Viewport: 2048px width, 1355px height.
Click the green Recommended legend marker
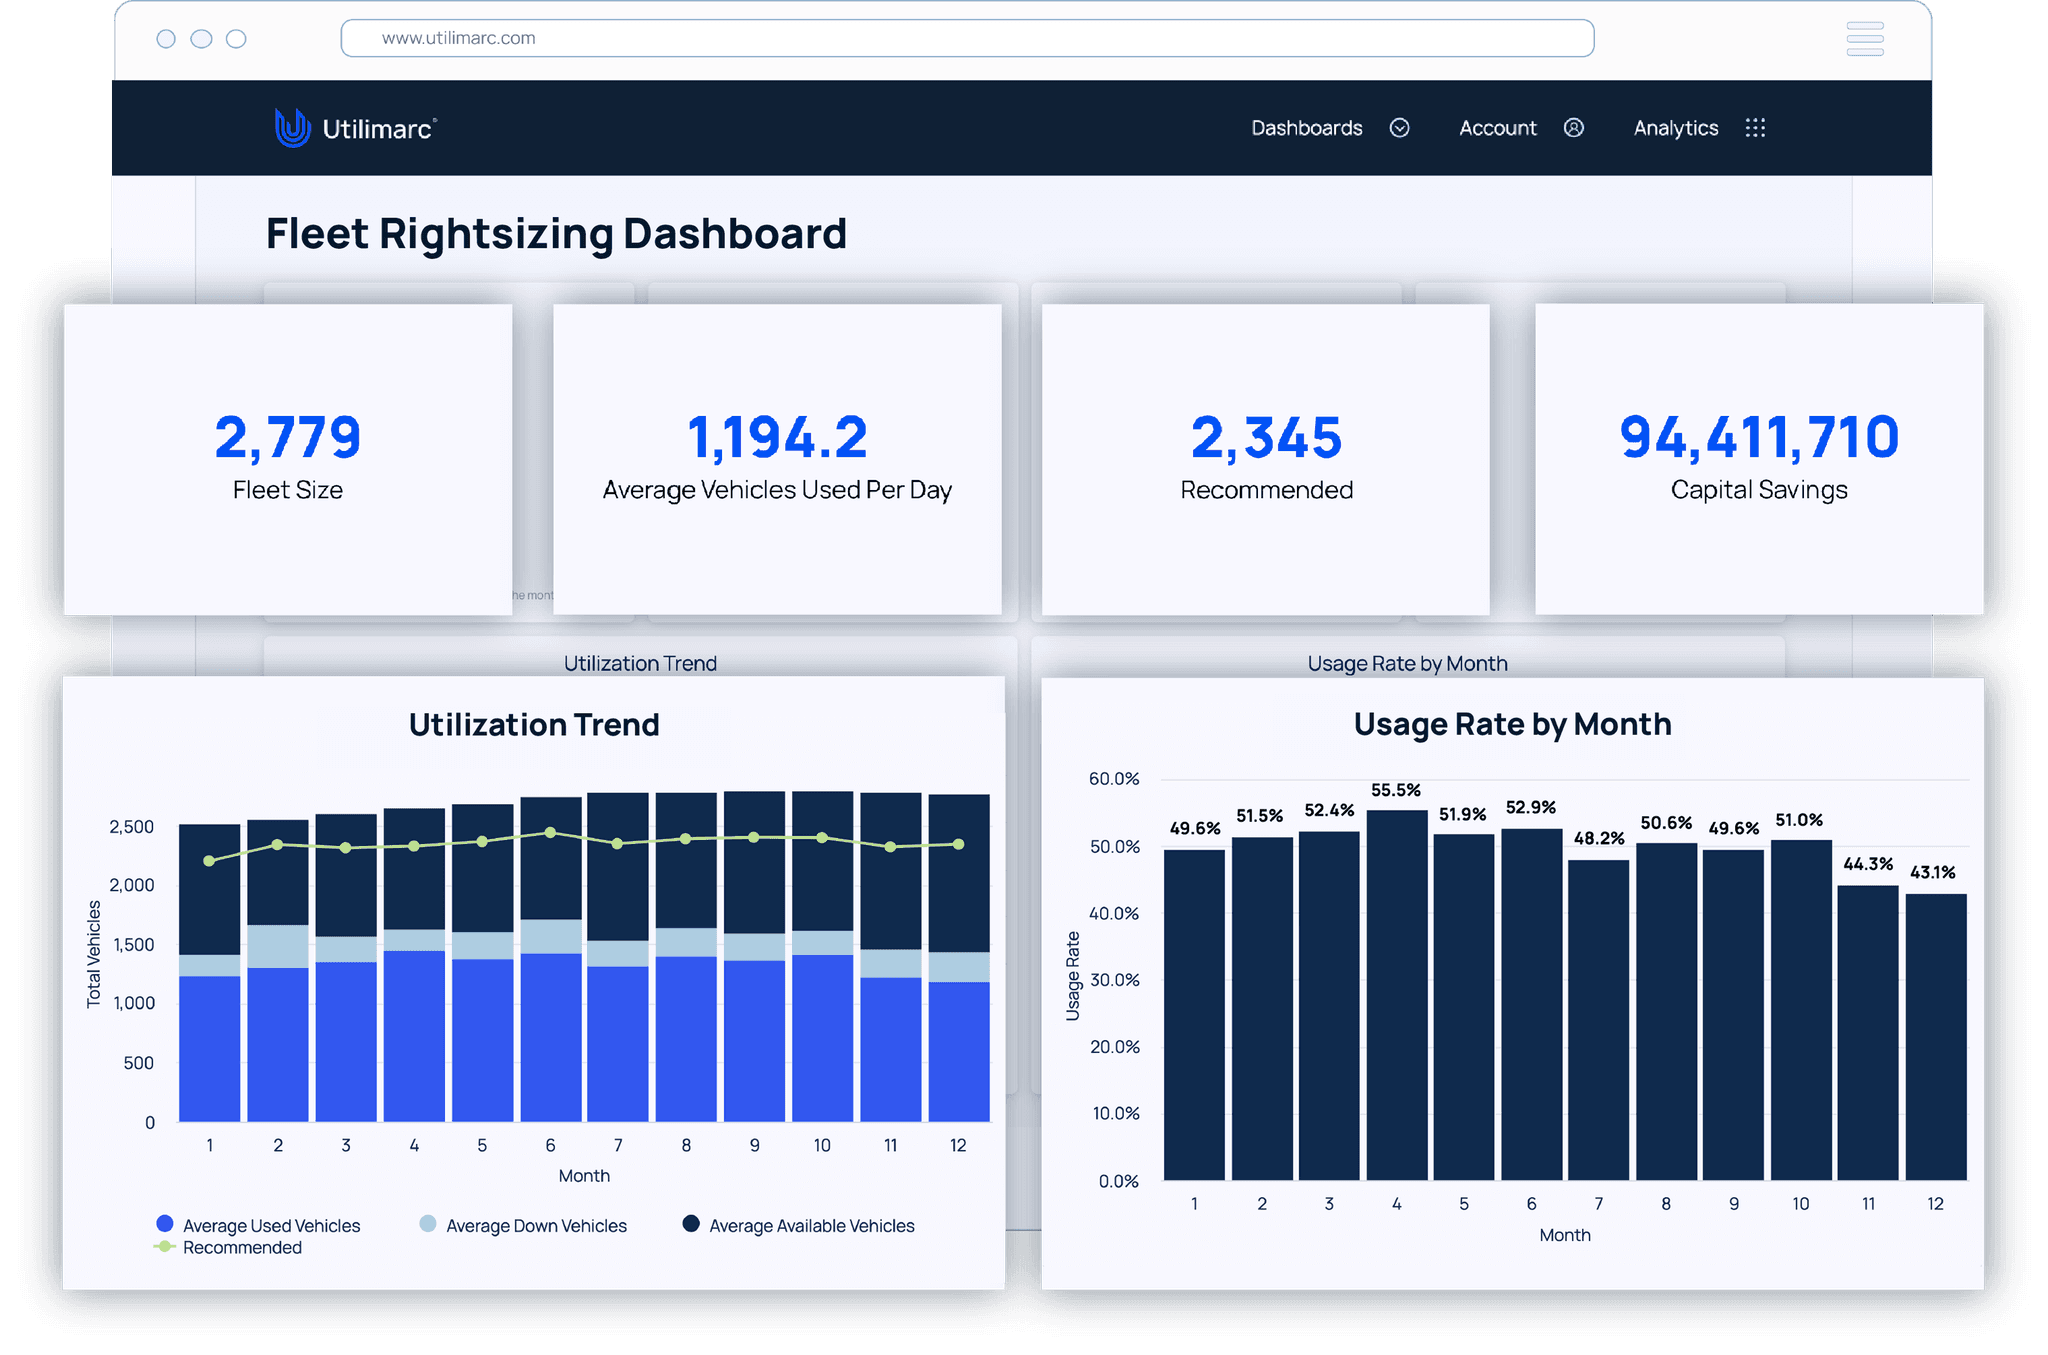click(165, 1247)
